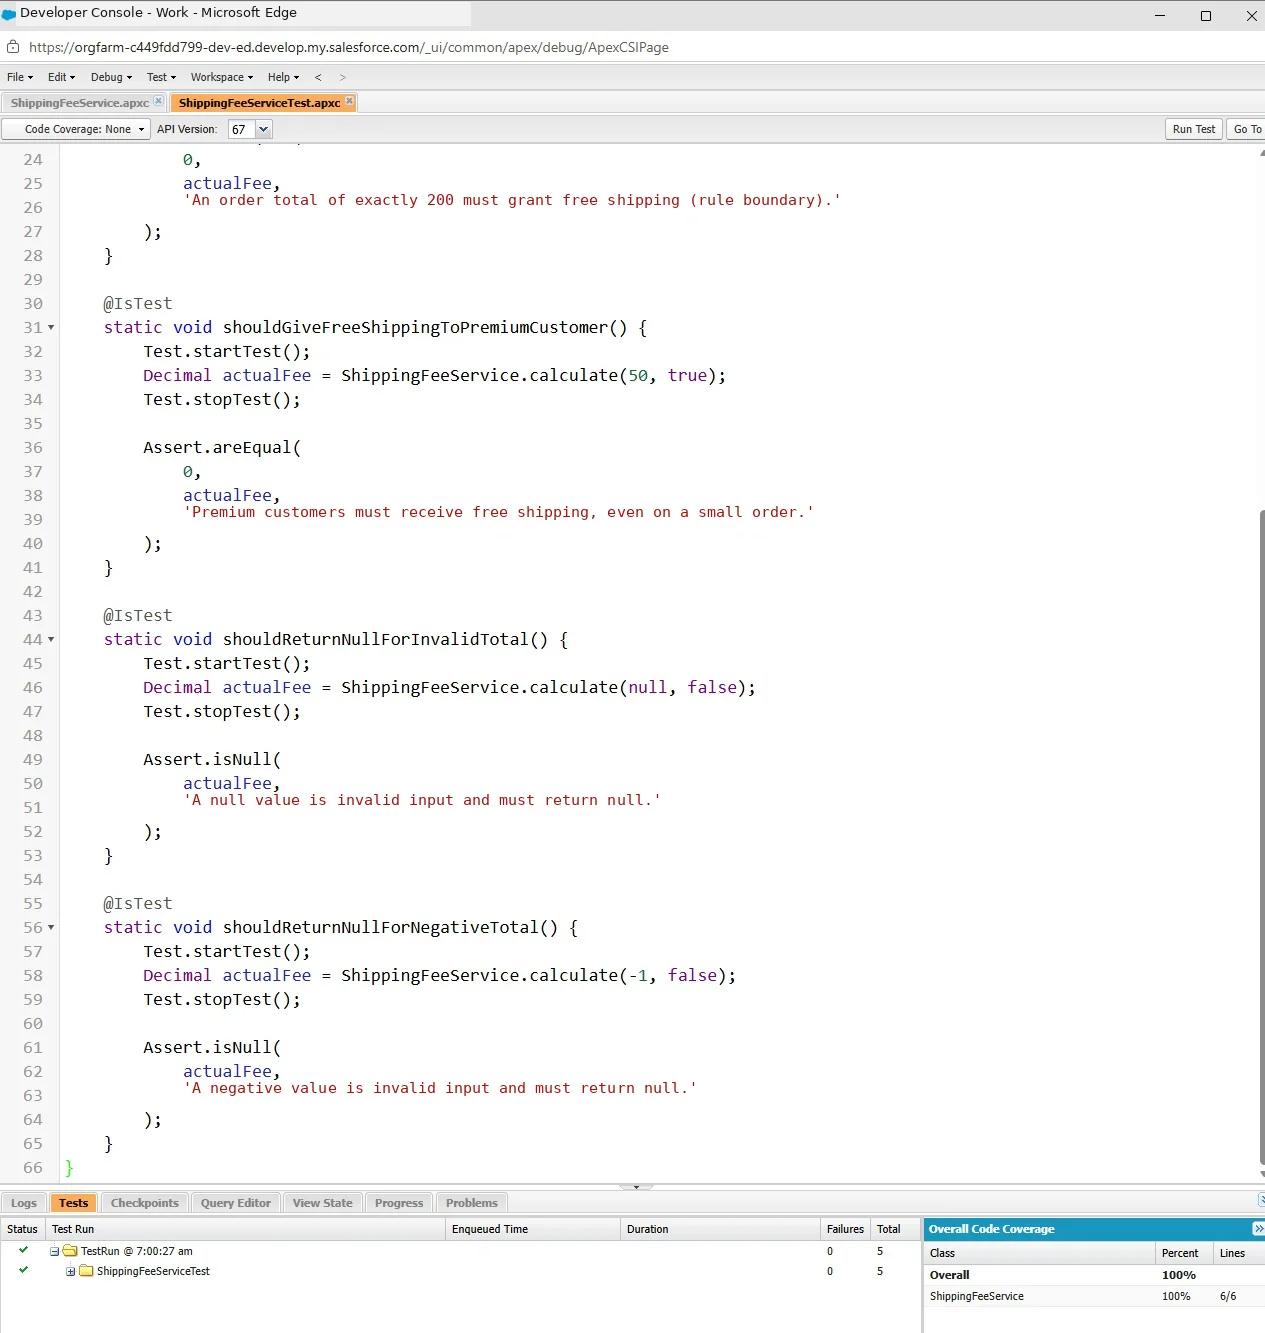The image size is (1265, 1333).
Task: Switch to the View State tab
Action: point(323,1203)
